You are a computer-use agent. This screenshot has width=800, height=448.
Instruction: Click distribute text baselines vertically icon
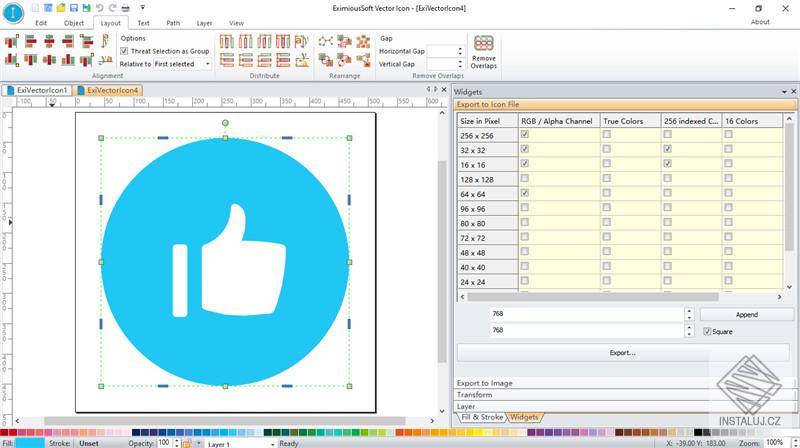(302, 60)
